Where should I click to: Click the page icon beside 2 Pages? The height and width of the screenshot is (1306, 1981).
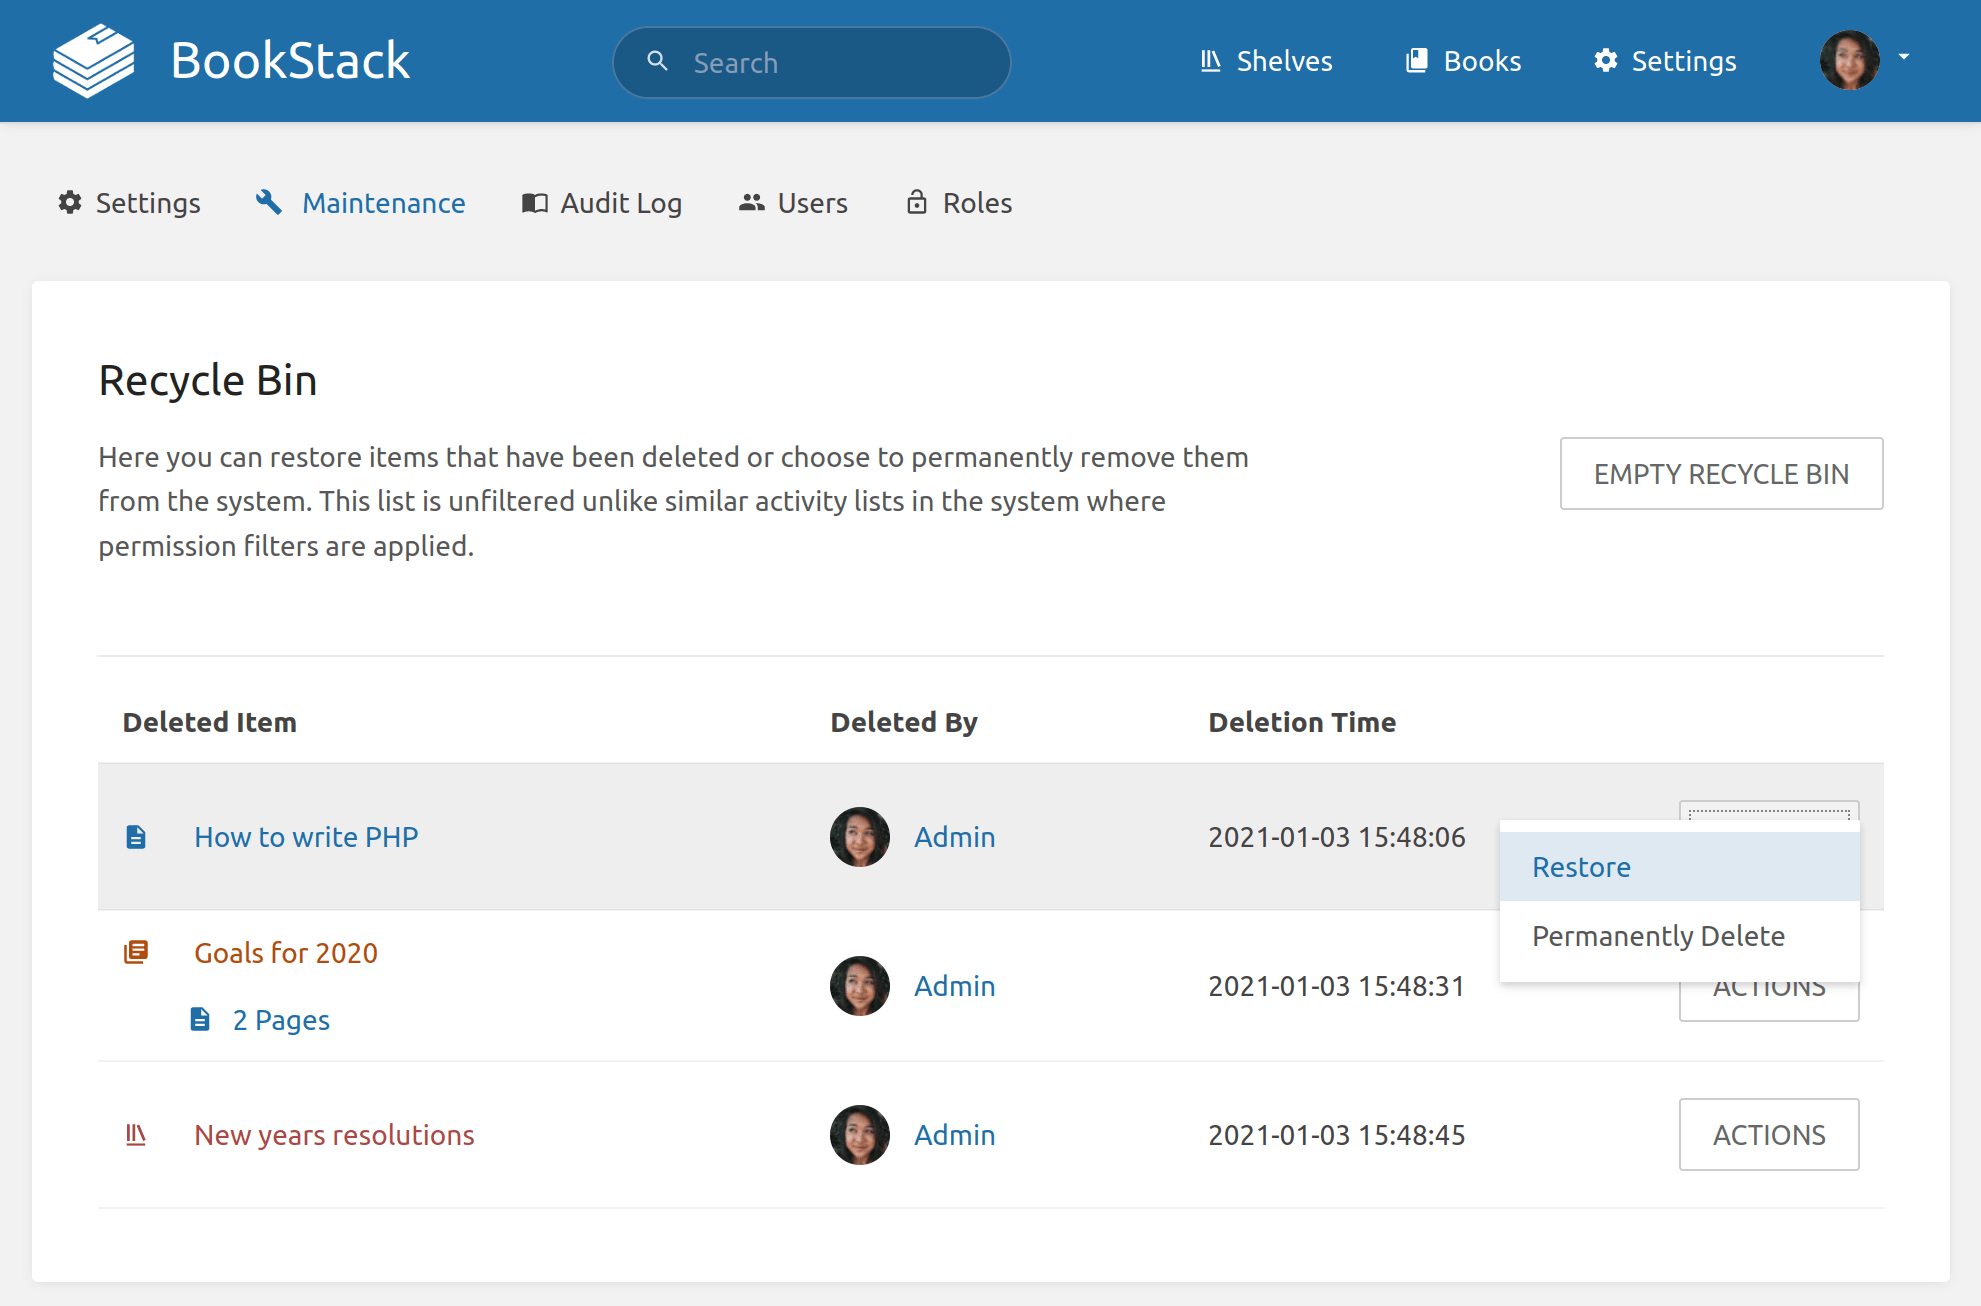(200, 1019)
